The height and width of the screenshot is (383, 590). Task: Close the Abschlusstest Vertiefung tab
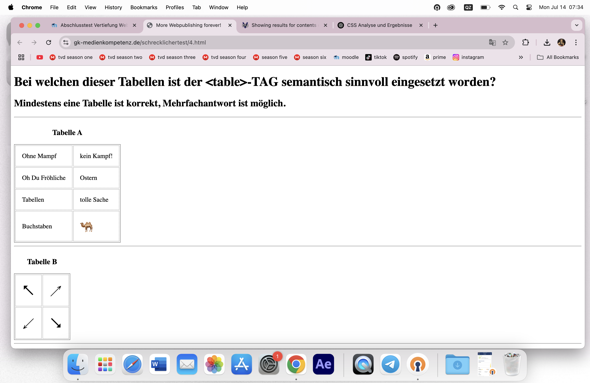pos(134,25)
